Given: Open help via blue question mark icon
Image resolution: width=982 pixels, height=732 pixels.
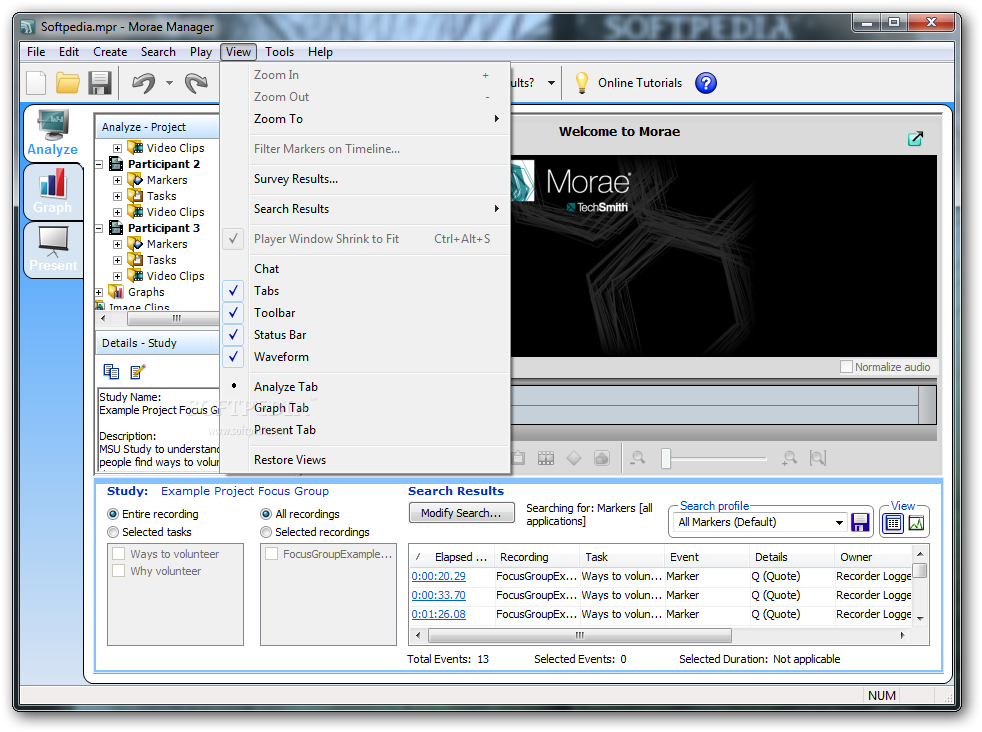Looking at the screenshot, I should click(x=706, y=83).
